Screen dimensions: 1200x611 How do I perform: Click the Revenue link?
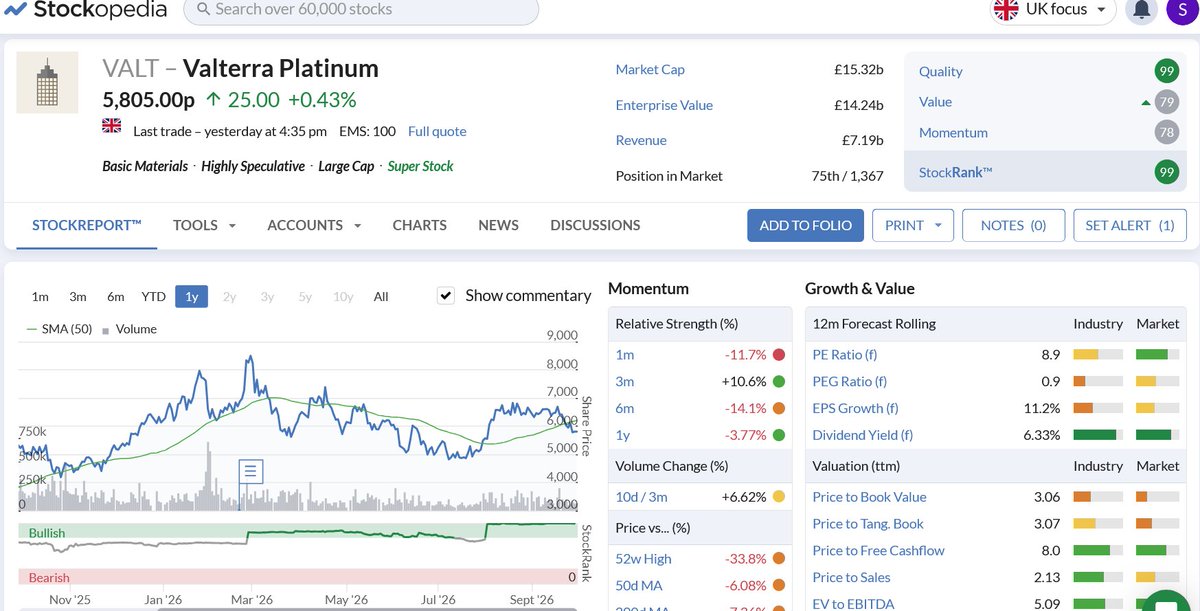pyautogui.click(x=641, y=140)
